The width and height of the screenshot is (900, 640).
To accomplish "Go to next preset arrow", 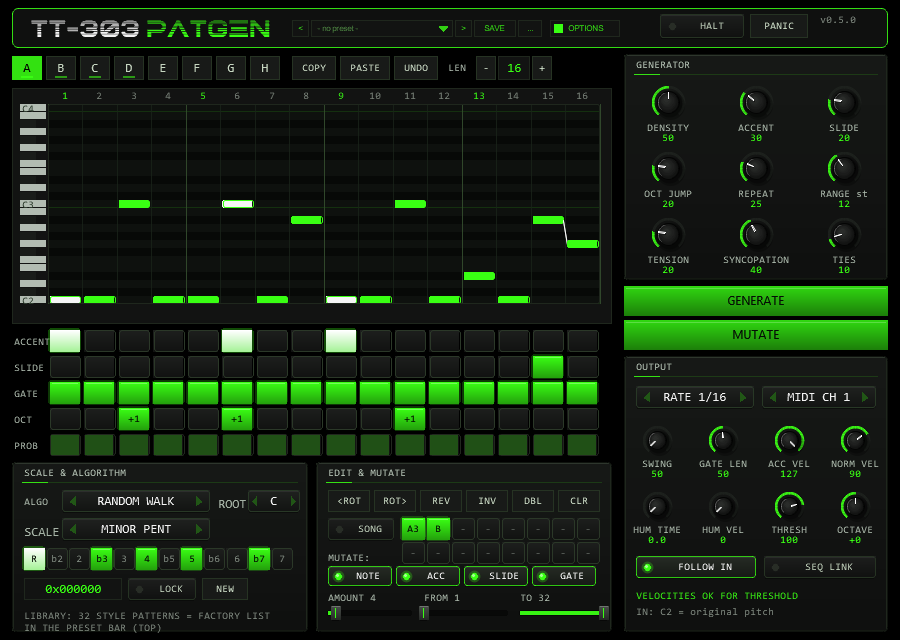I will (463, 28).
